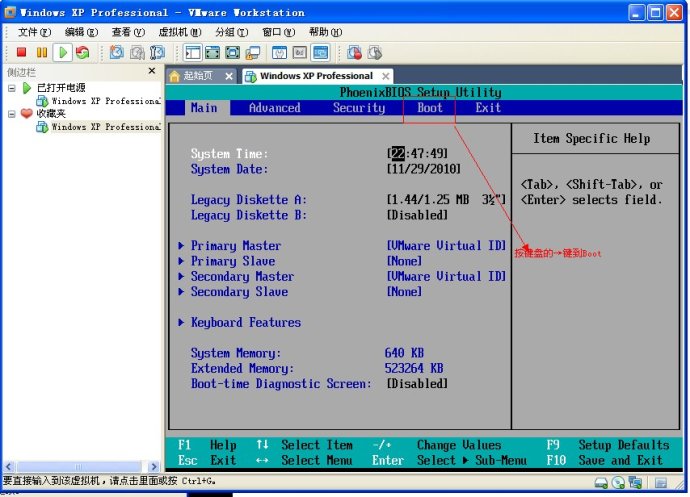The width and height of the screenshot is (690, 497).
Task: Open the Snapshot Manager wrench icon
Action: point(157,52)
